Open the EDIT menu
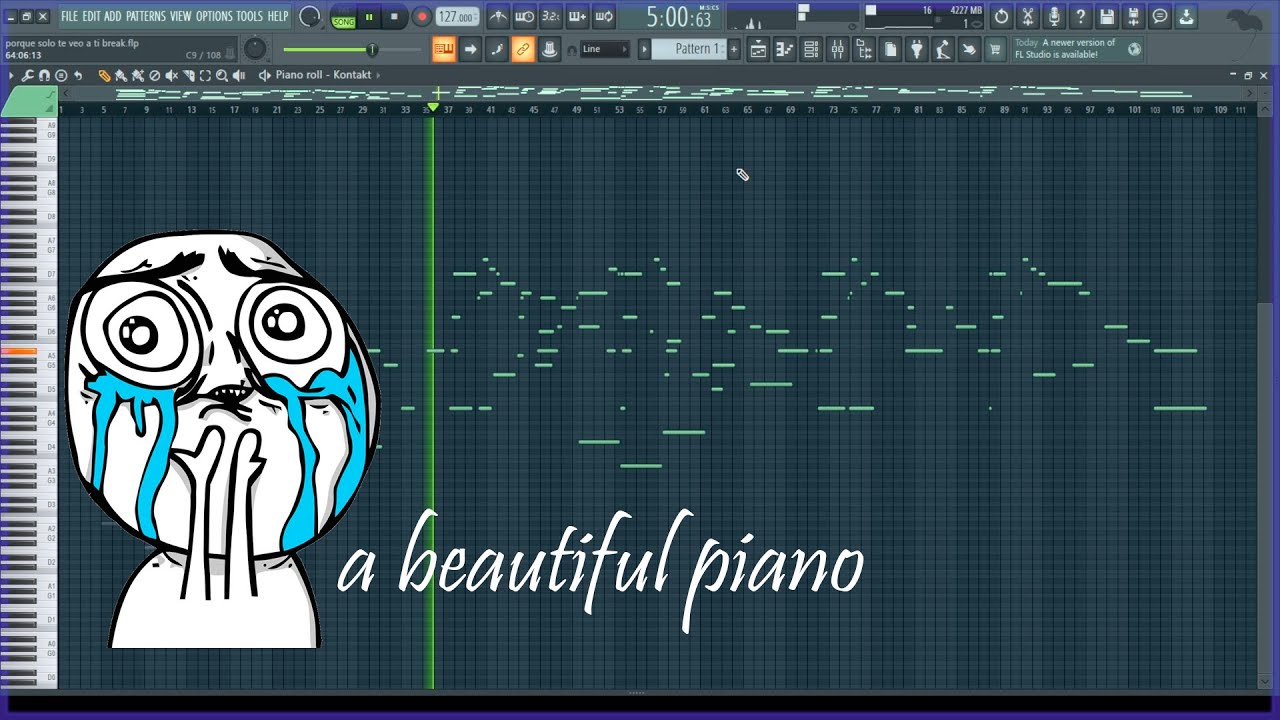This screenshot has height=720, width=1280. coord(91,16)
